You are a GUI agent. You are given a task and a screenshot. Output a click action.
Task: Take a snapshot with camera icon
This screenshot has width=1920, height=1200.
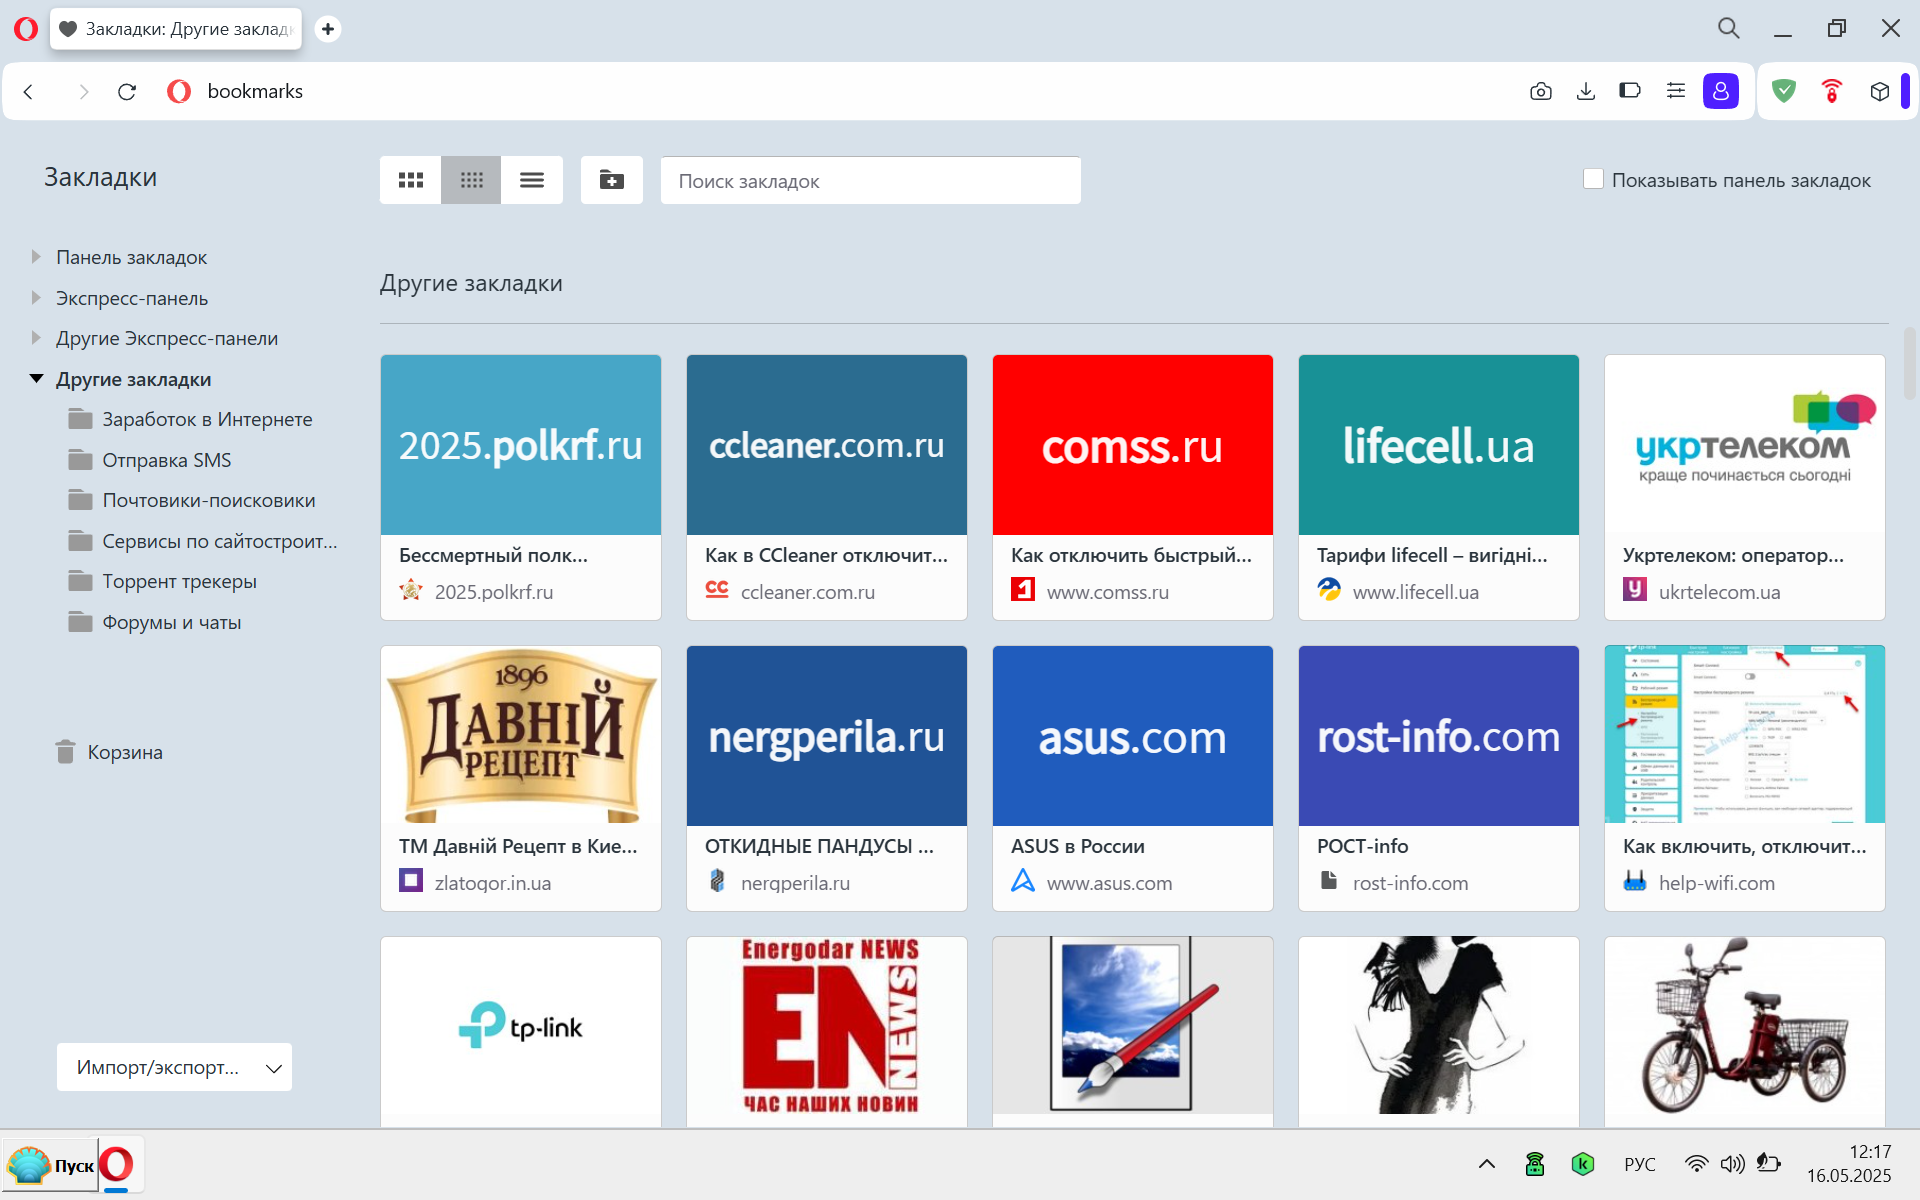click(1541, 92)
